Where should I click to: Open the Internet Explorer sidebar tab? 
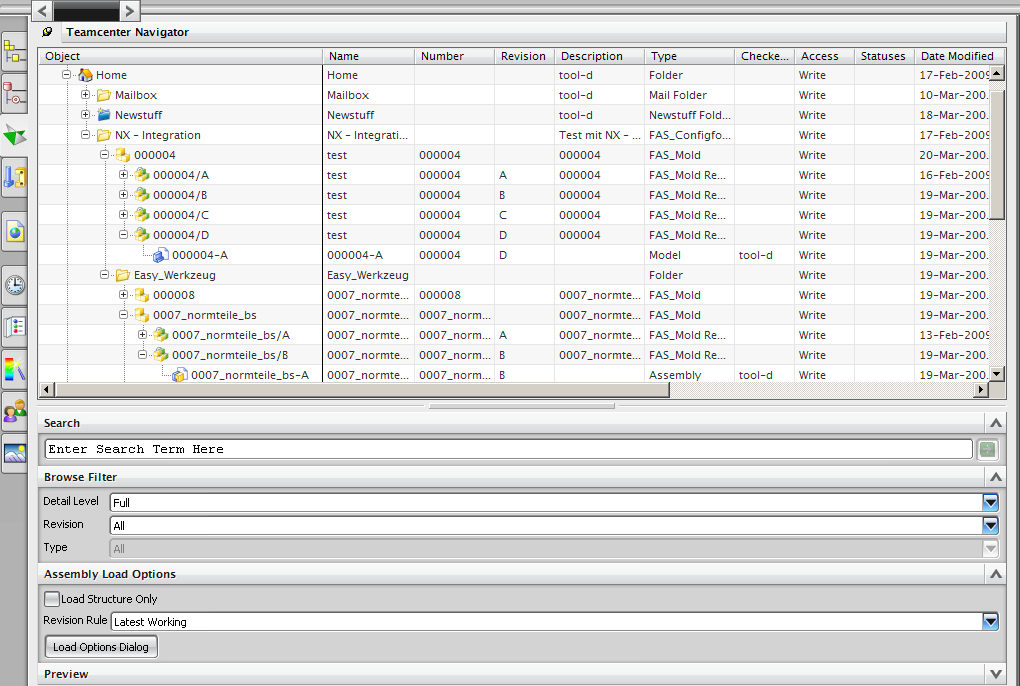(14, 231)
